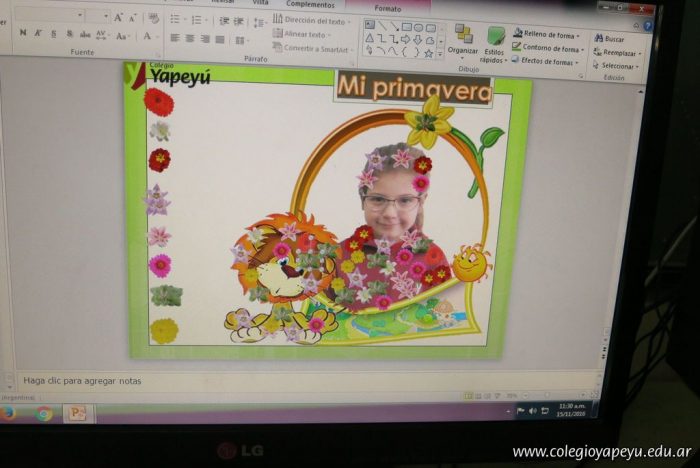Center-align the paragraph text

[x=189, y=39]
